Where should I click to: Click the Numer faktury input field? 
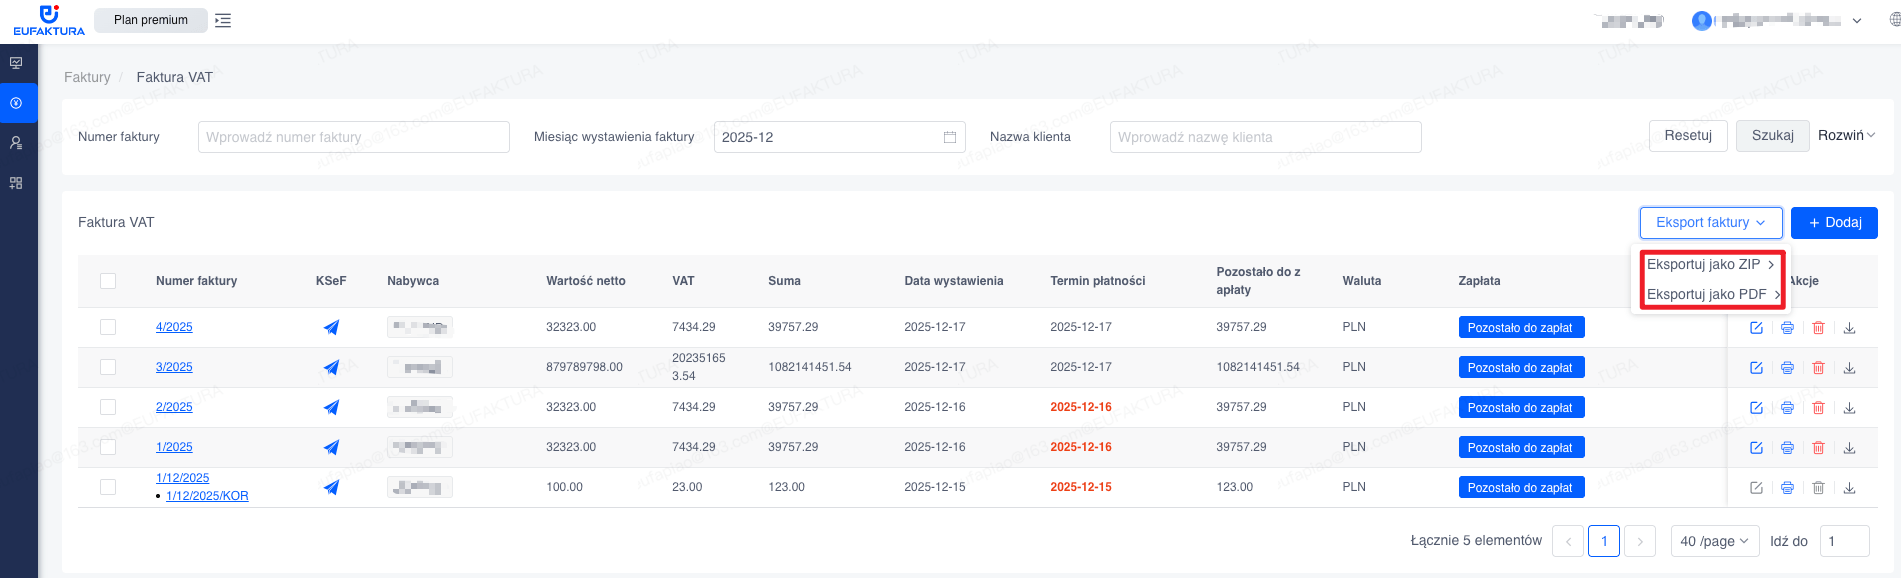pos(354,137)
